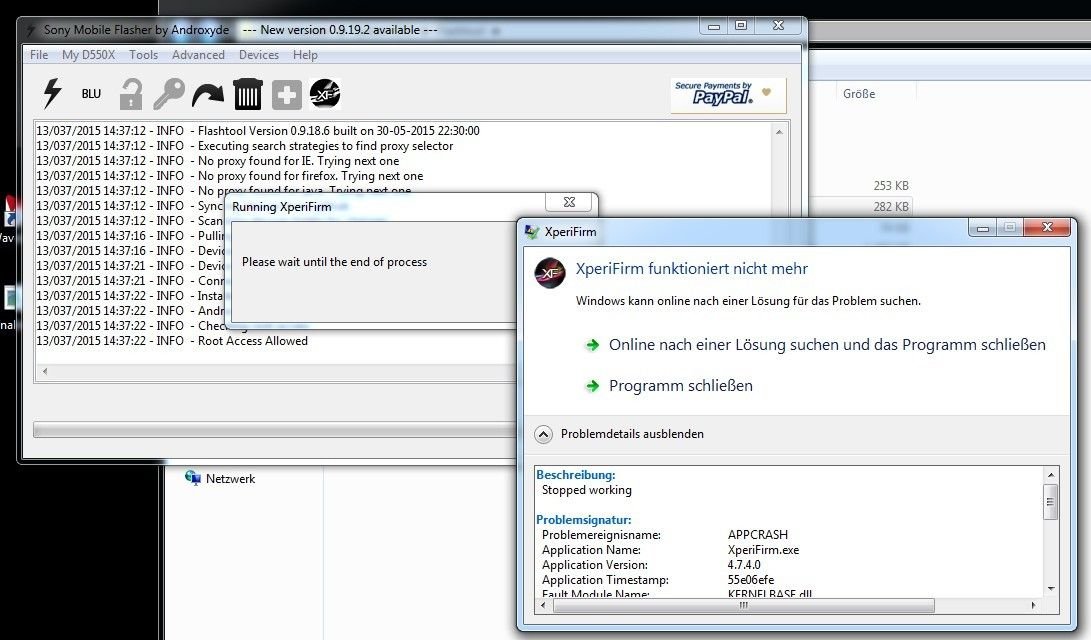Click 'Please wait until the end of process' text
1091x640 pixels.
[335, 262]
